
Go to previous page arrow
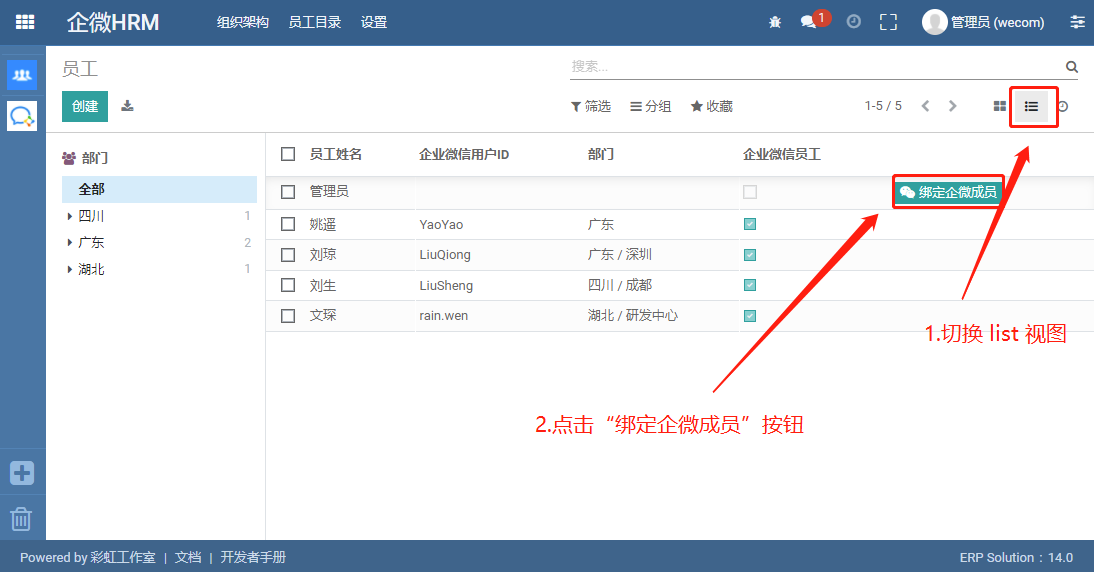[925, 106]
